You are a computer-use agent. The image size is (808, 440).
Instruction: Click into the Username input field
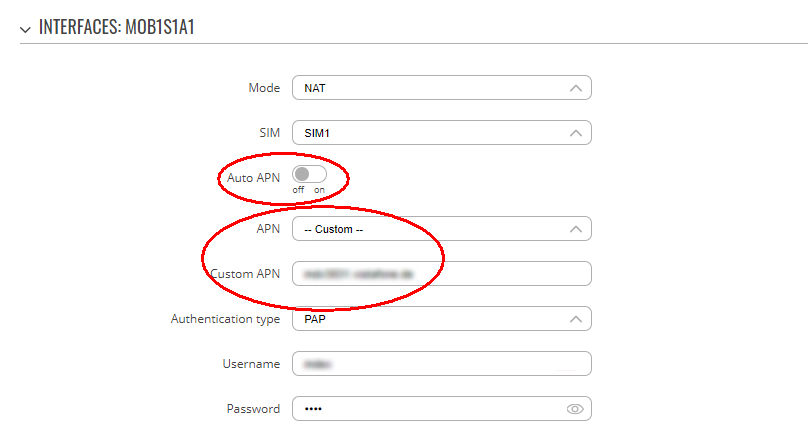pyautogui.click(x=442, y=364)
